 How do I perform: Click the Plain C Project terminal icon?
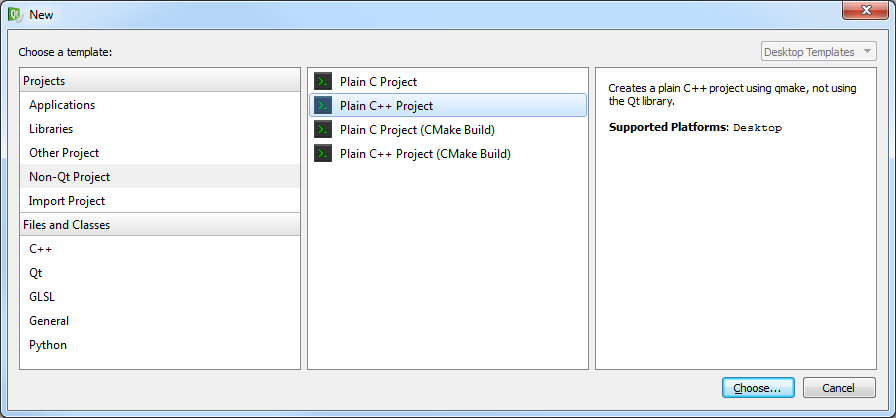point(323,82)
